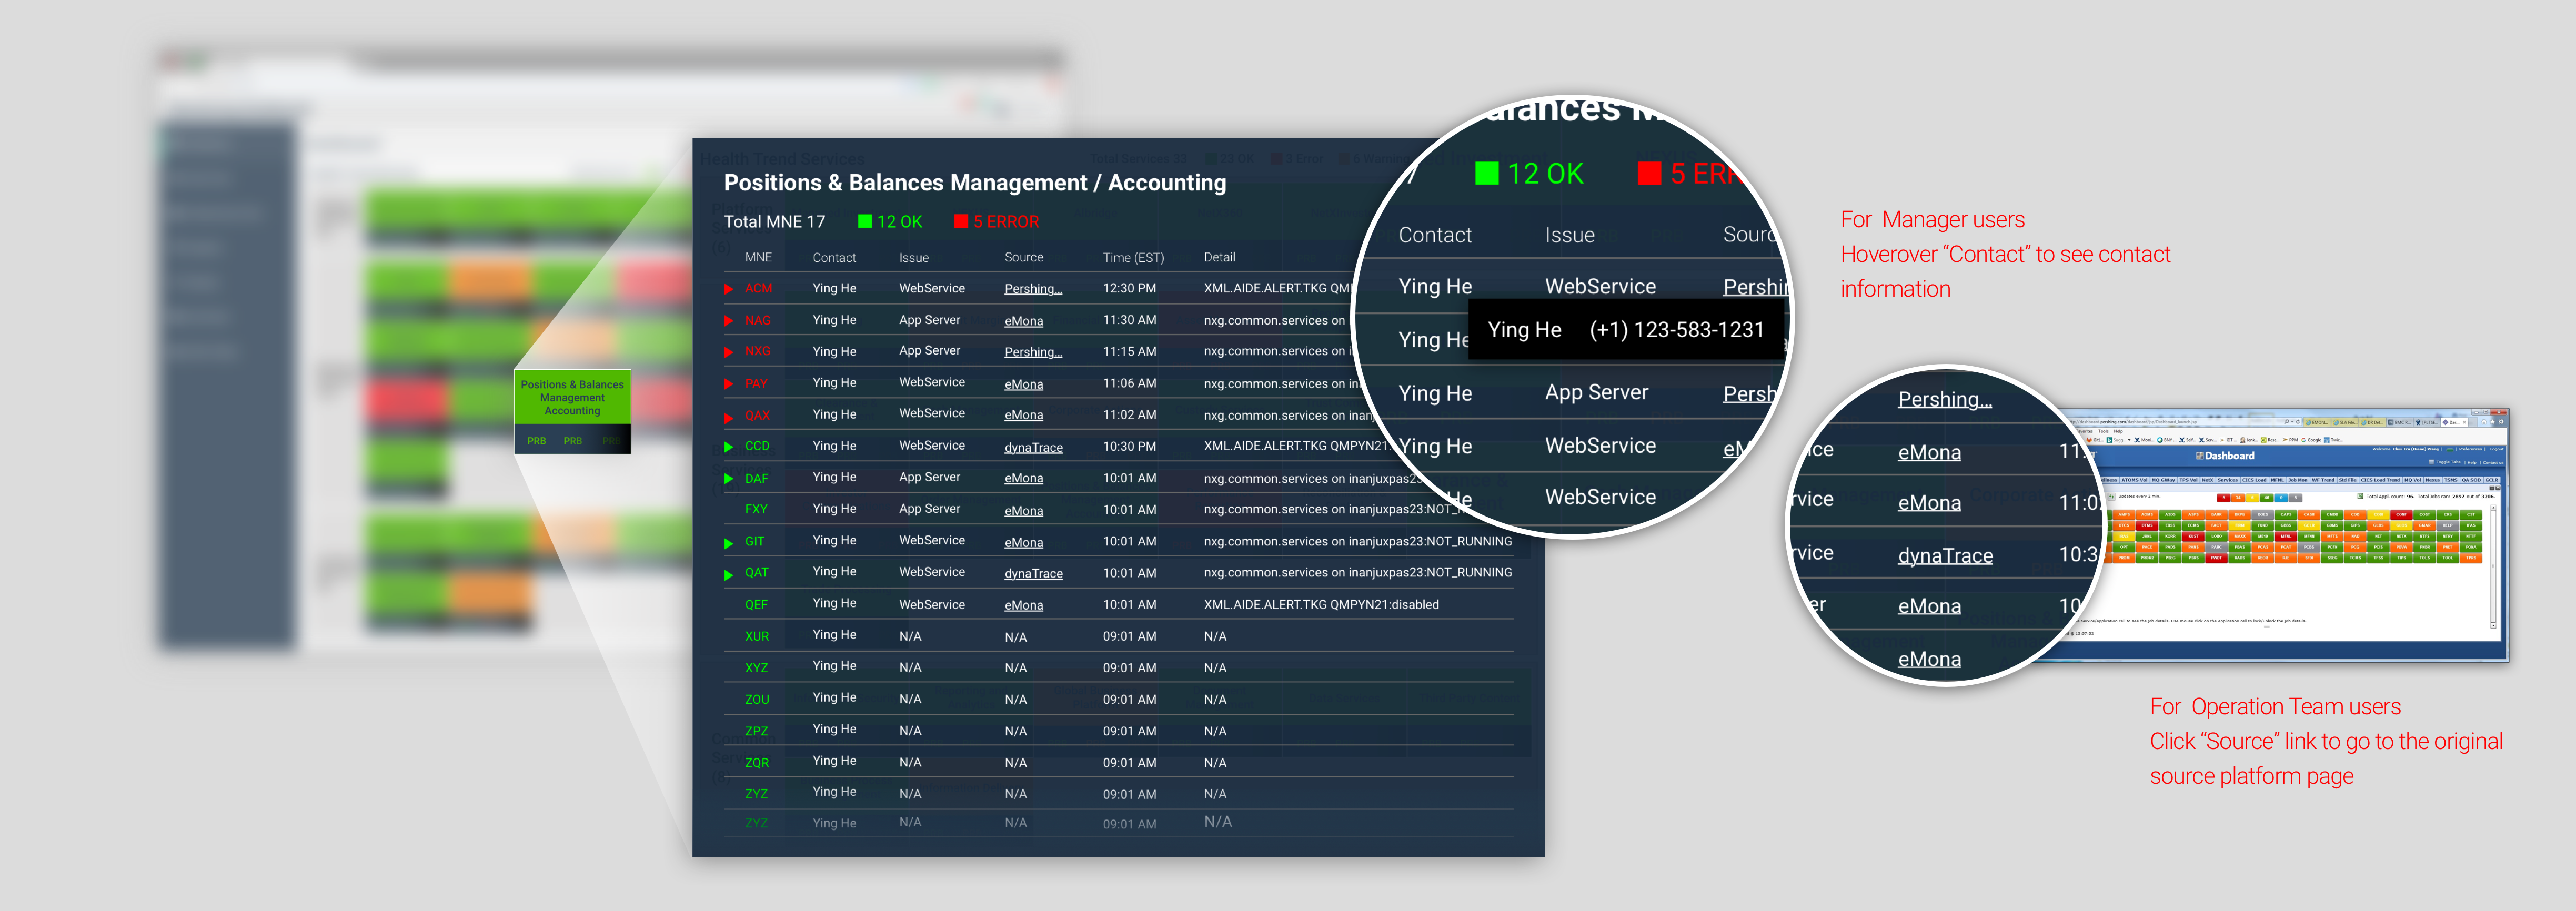Select the ACM mnemonic code
This screenshot has width=2576, height=911.
(x=758, y=289)
